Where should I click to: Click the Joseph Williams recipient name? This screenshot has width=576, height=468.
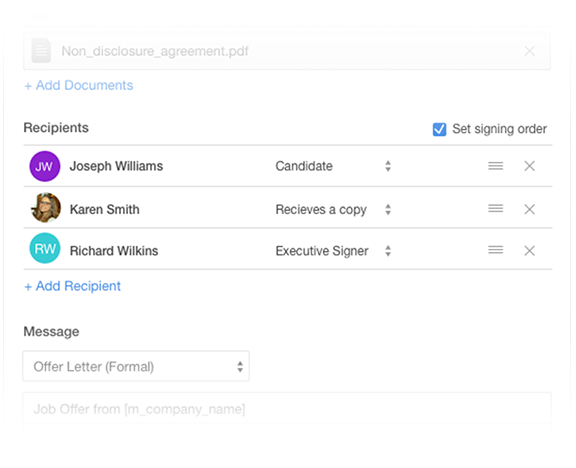pyautogui.click(x=116, y=166)
